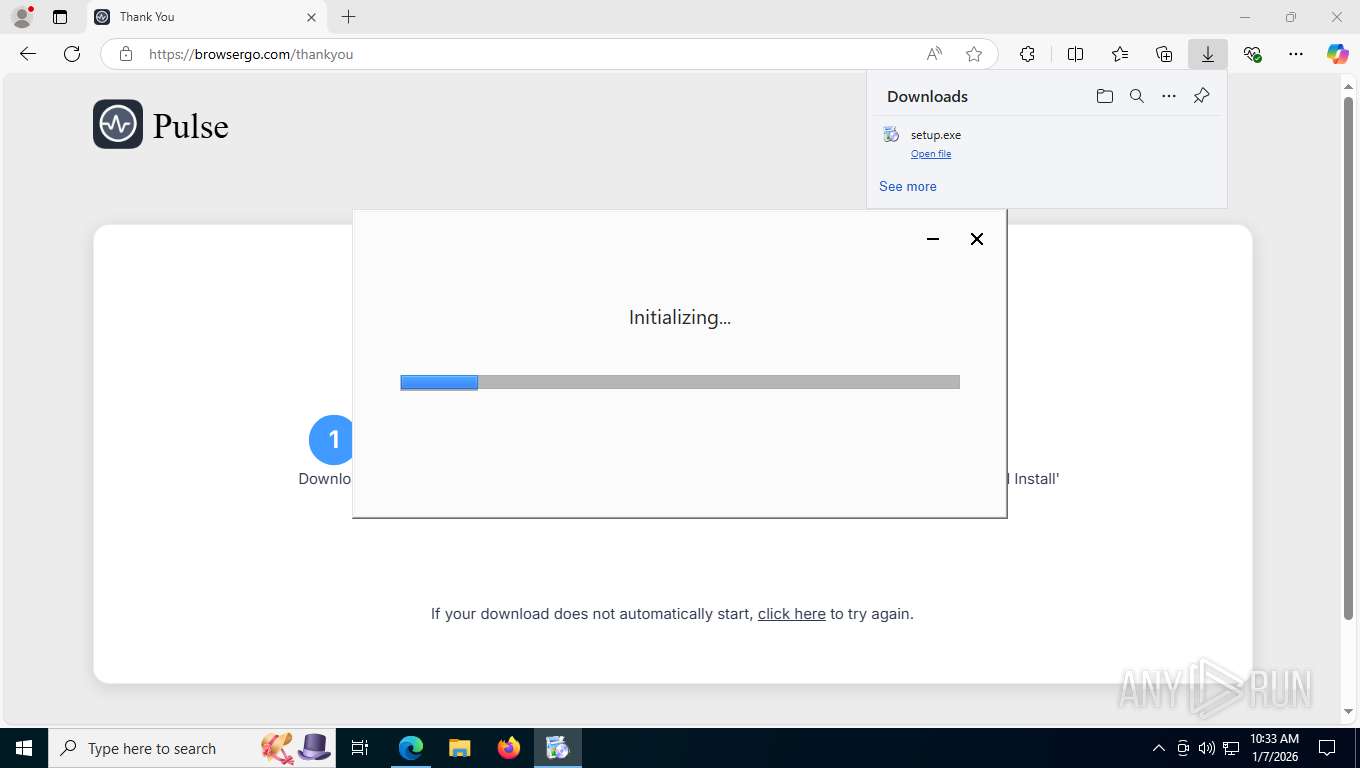The height and width of the screenshot is (768, 1360).
Task: Open Read aloud icon in address bar
Action: point(934,54)
